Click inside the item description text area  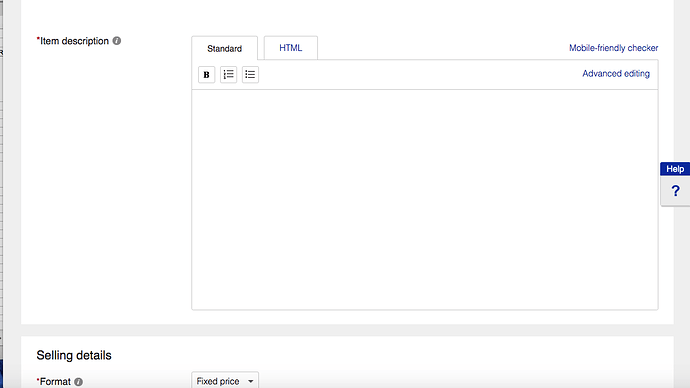tap(425, 200)
